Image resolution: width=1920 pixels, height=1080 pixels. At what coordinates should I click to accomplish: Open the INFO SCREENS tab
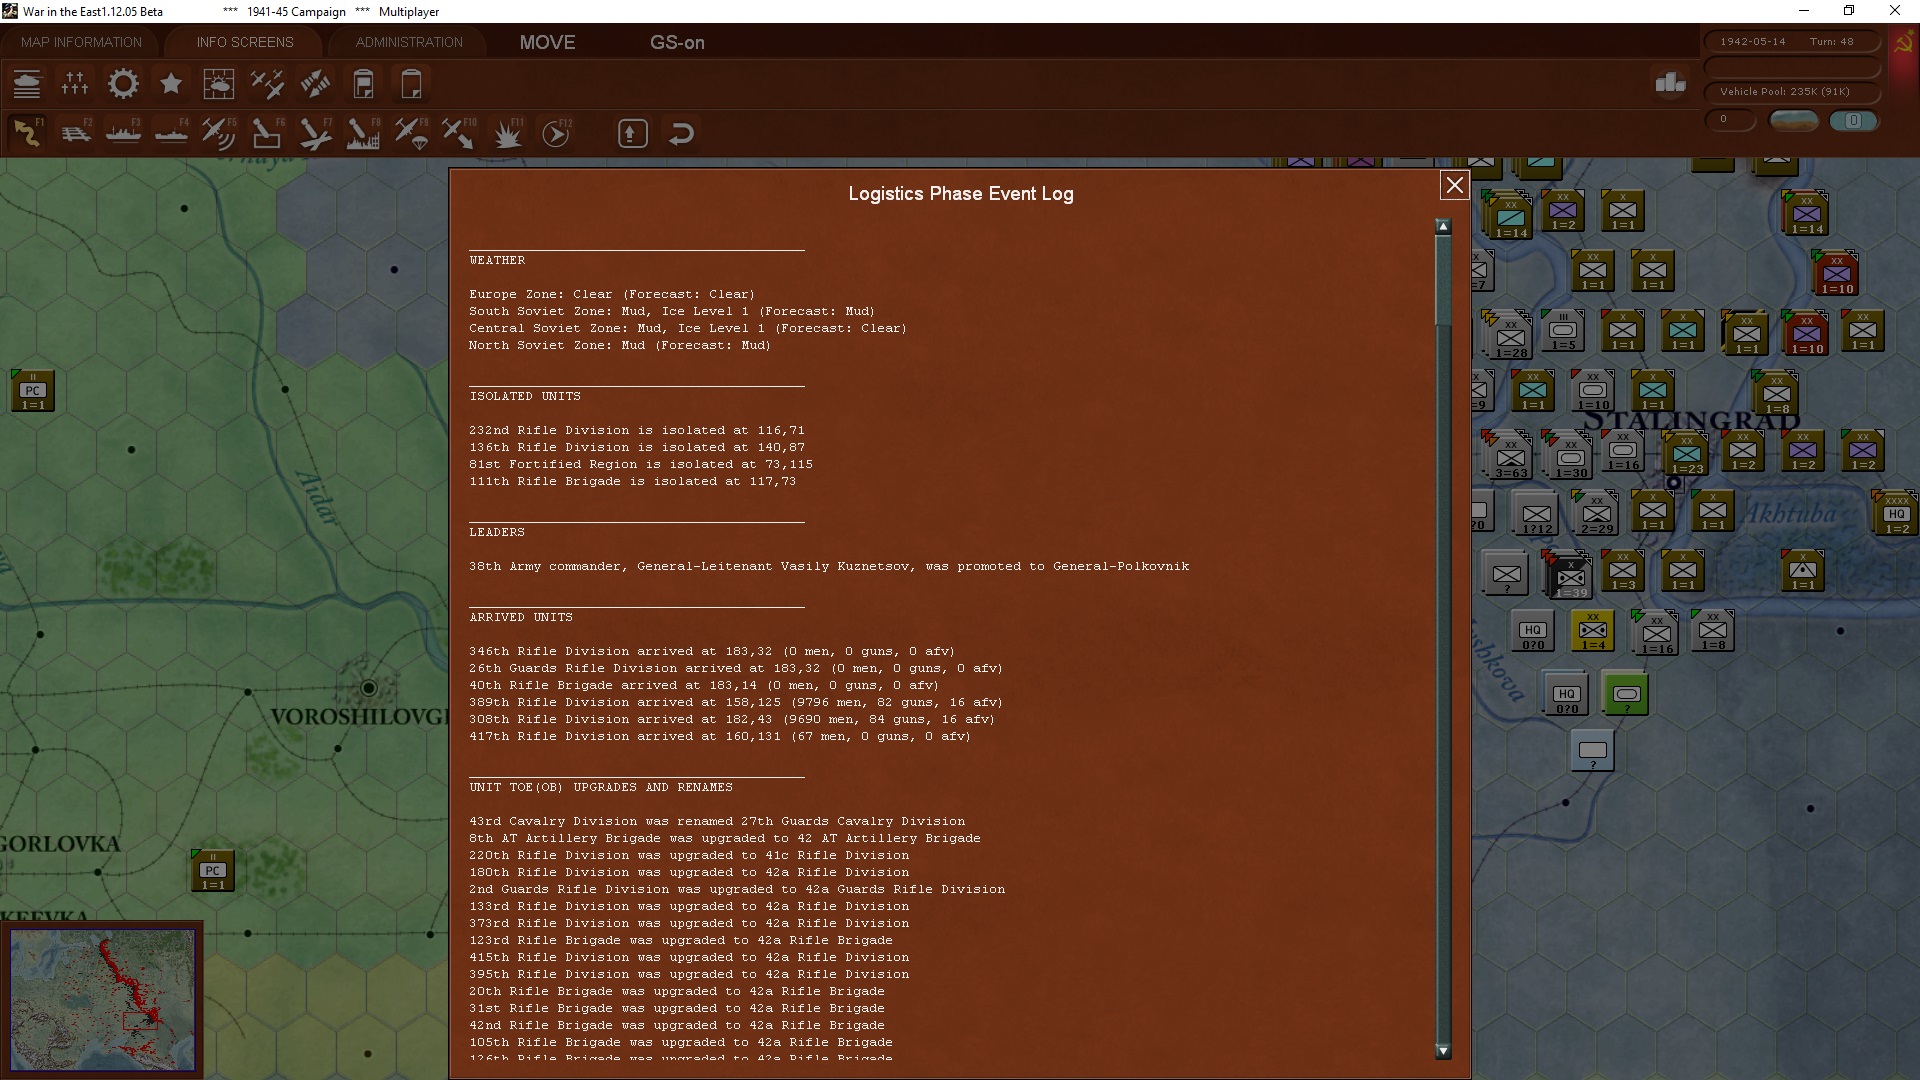pos(245,42)
